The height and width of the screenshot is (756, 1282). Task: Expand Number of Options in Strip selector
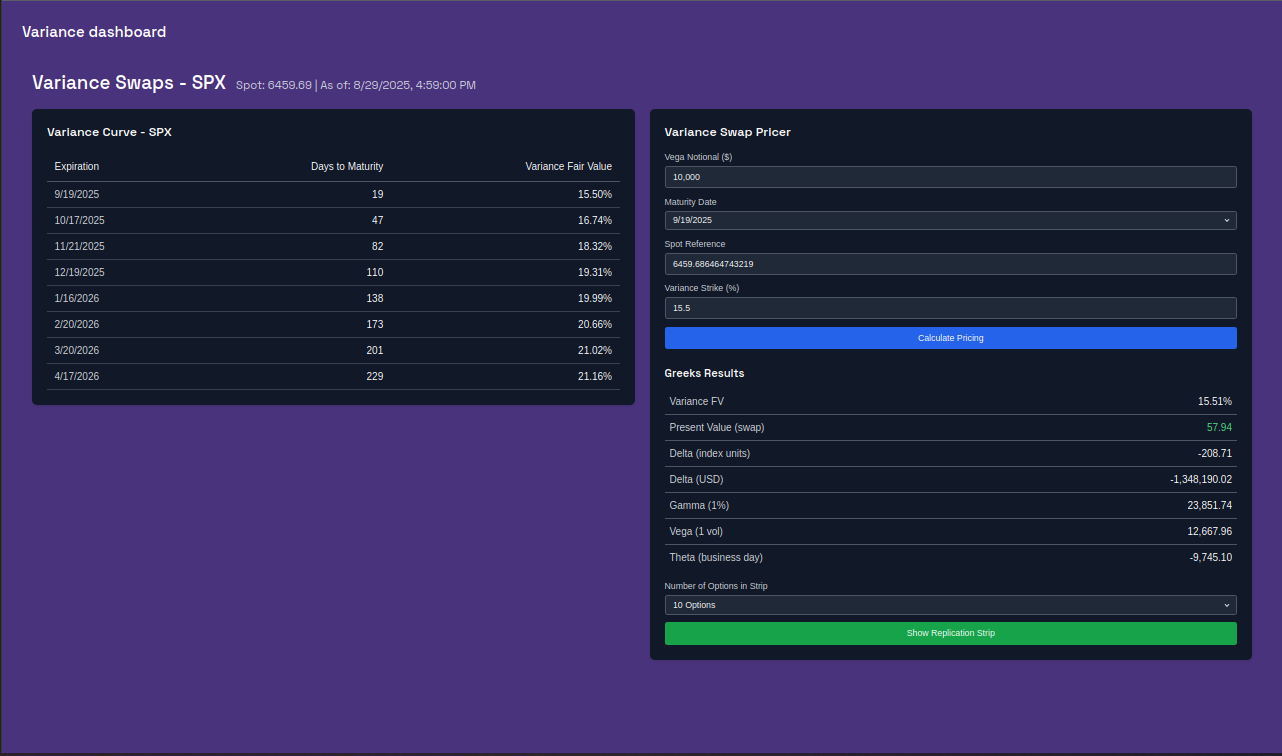tap(950, 605)
